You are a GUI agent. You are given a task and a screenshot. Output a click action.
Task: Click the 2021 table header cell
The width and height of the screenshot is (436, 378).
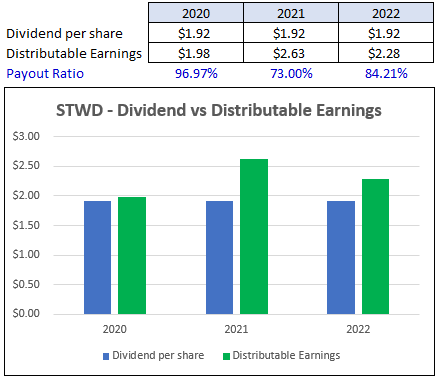point(291,13)
